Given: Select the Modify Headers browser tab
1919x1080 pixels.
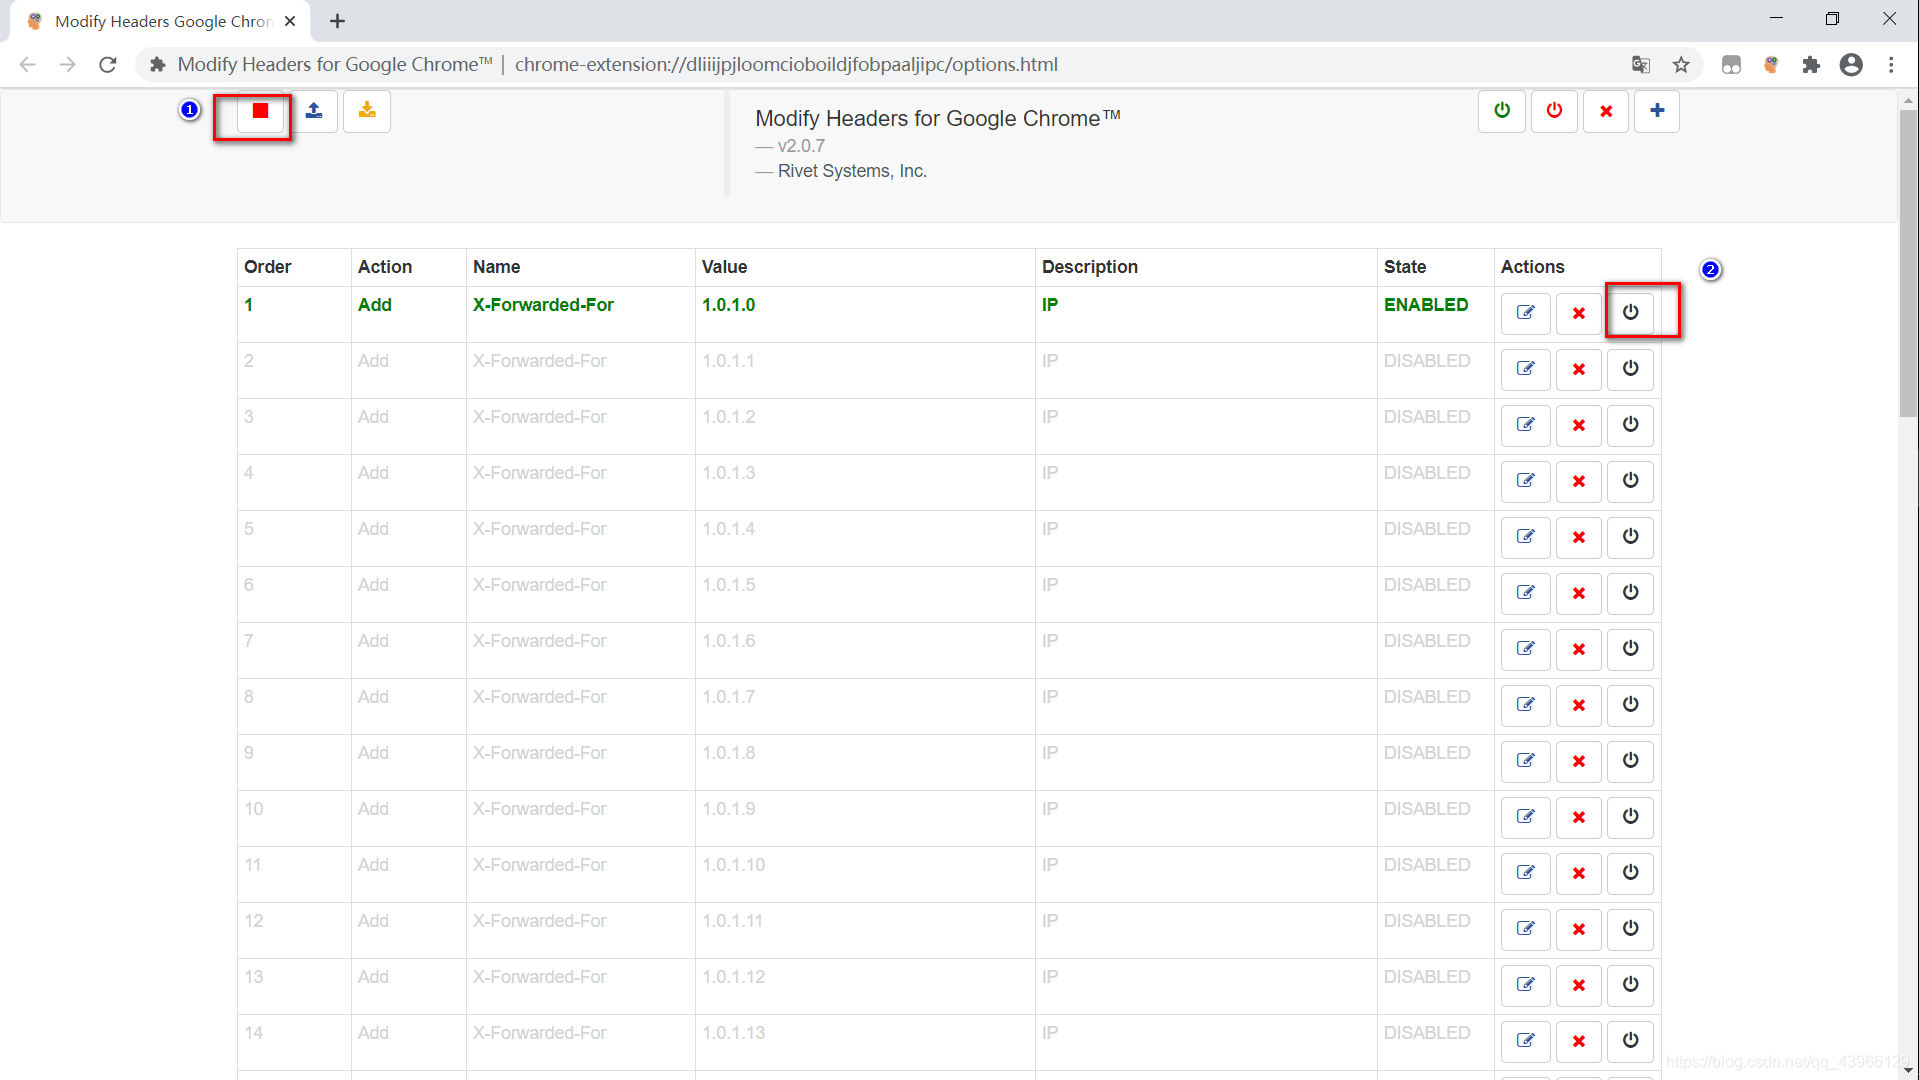Looking at the screenshot, I should click(160, 21).
